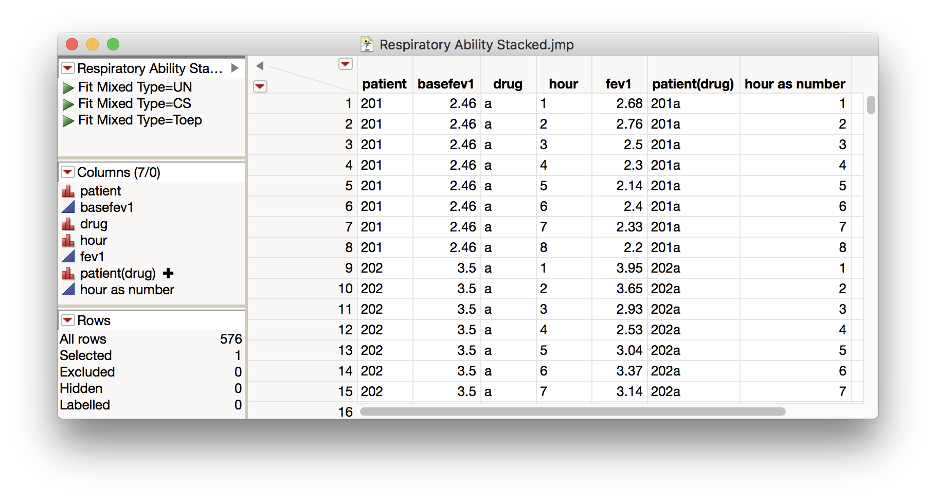Open the Rows panel red triangle menu
This screenshot has width=936, height=502.
click(68, 320)
